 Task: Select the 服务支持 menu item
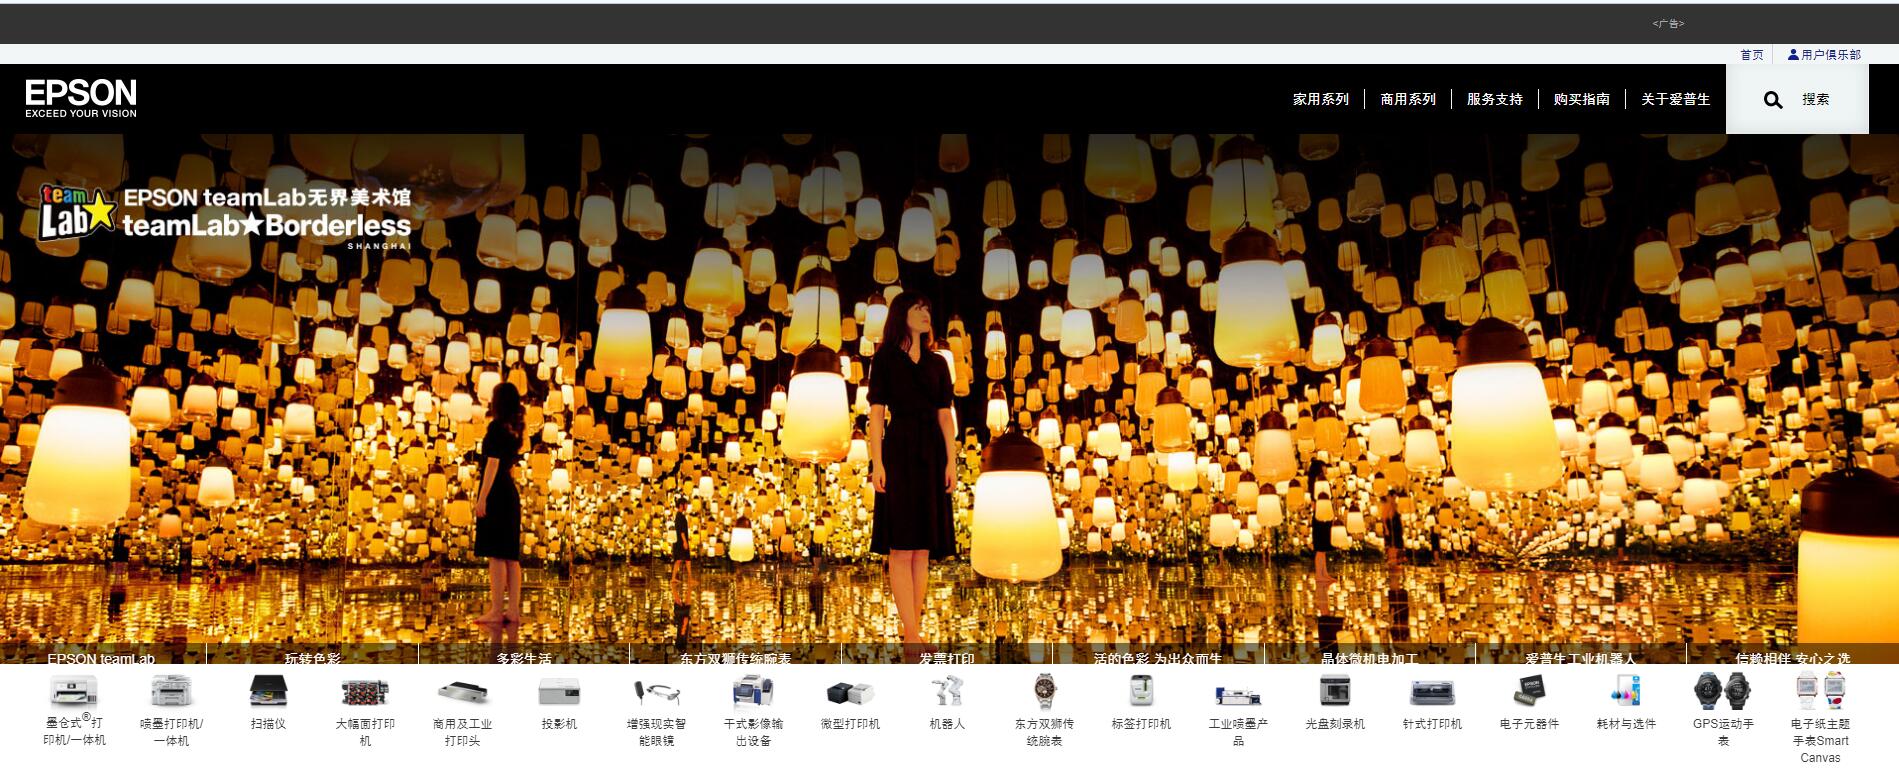click(x=1494, y=99)
